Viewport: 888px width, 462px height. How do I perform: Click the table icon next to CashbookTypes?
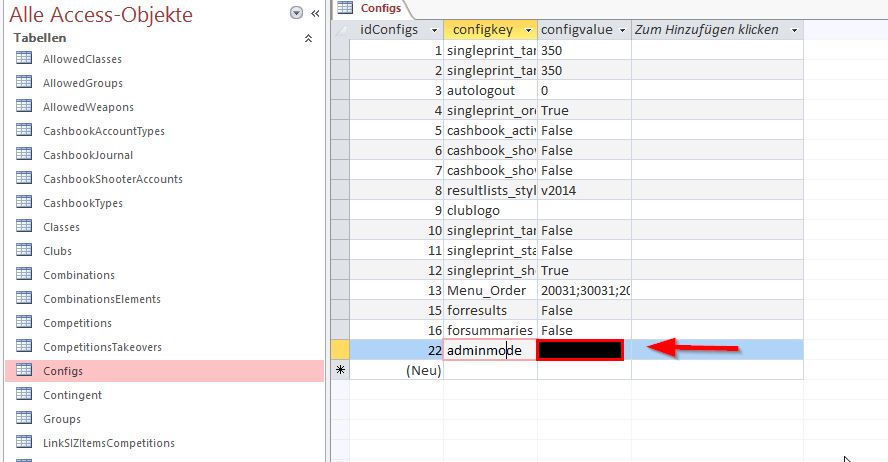pos(24,203)
